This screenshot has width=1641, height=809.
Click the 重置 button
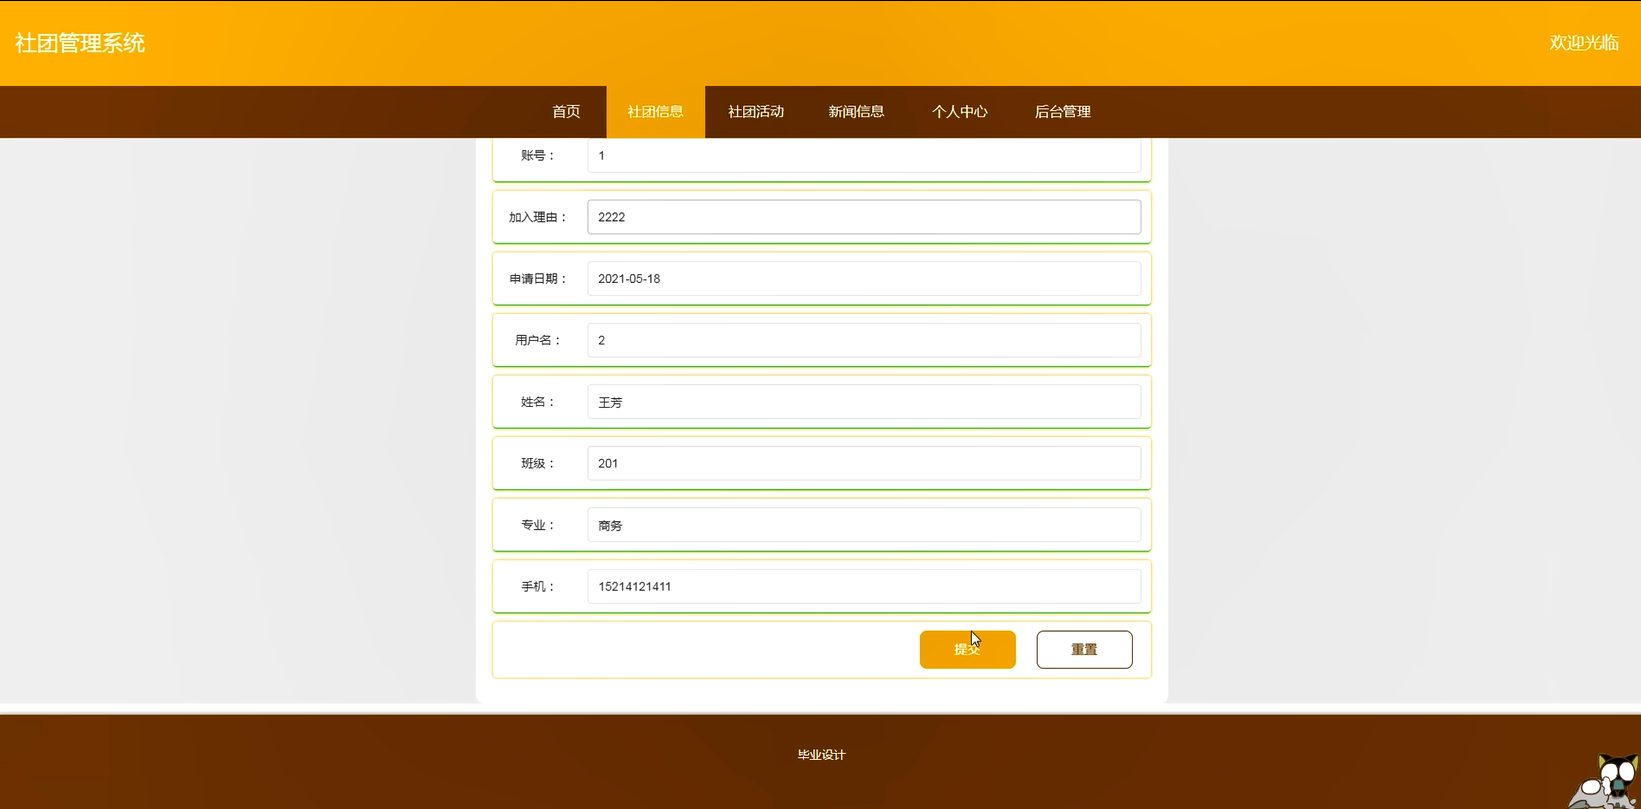point(1084,650)
